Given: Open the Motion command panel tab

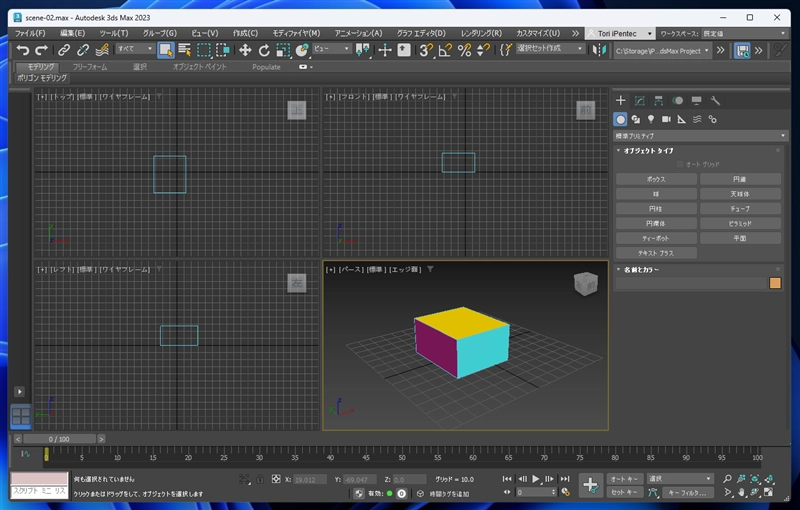Looking at the screenshot, I should pos(678,100).
